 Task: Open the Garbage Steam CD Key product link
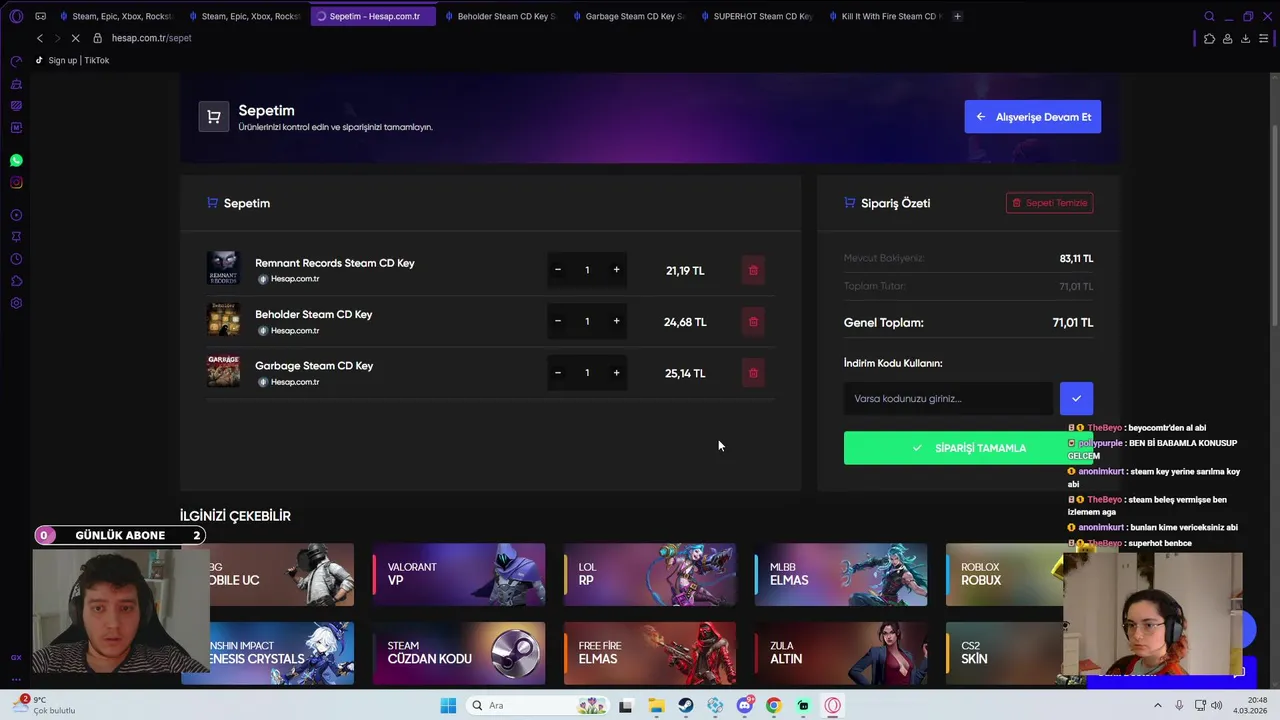click(314, 366)
